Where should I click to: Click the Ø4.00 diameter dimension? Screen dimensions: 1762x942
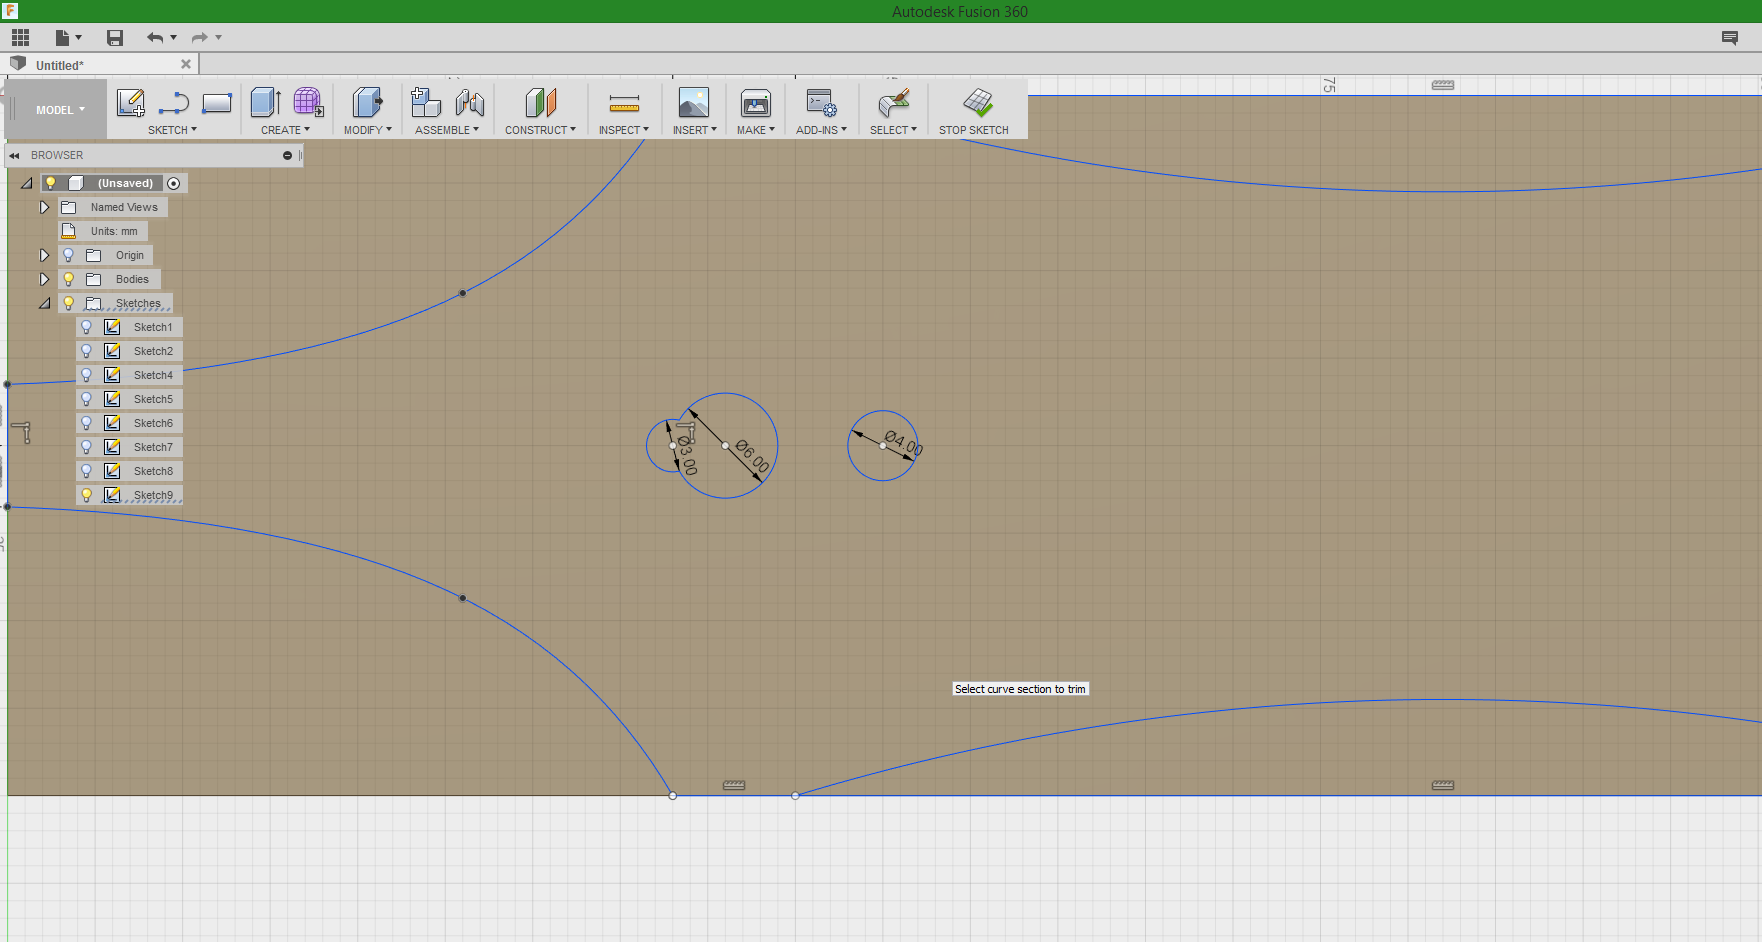coord(904,443)
